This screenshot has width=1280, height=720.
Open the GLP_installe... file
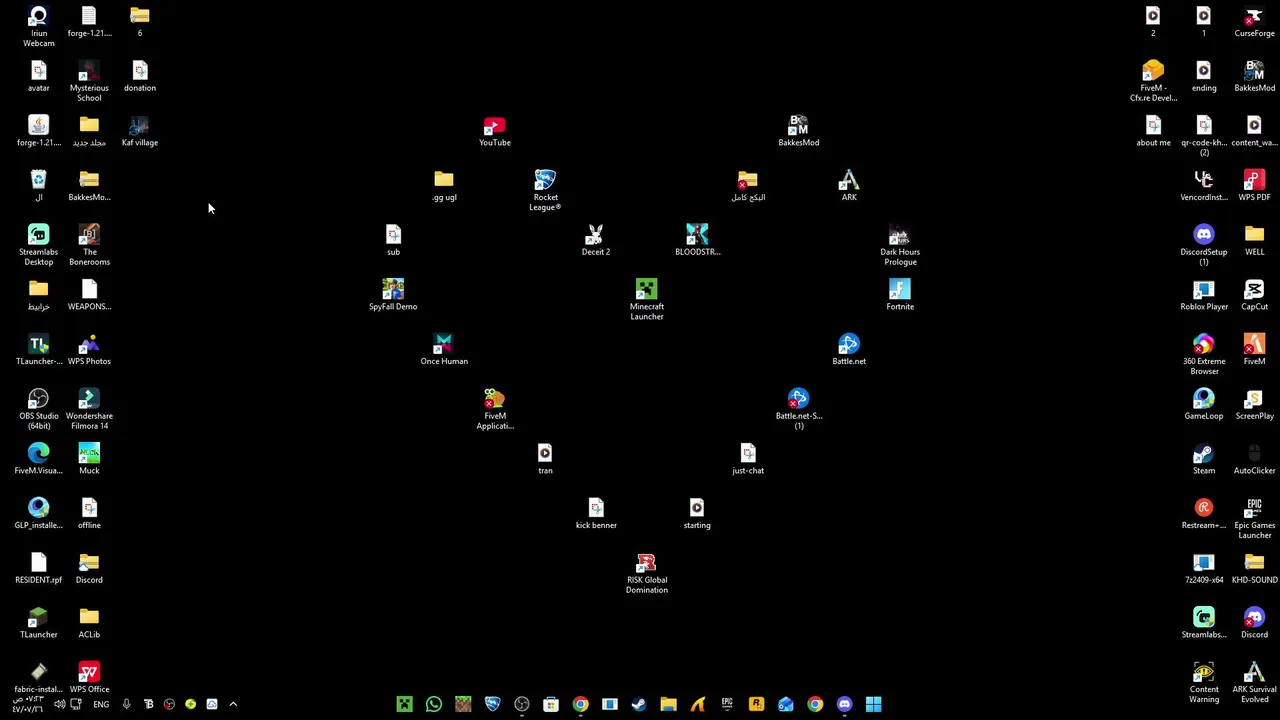(38, 514)
